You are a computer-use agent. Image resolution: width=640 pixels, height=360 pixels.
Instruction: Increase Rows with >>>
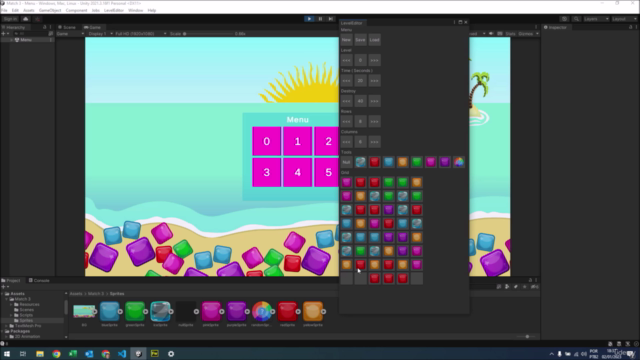coord(374,121)
